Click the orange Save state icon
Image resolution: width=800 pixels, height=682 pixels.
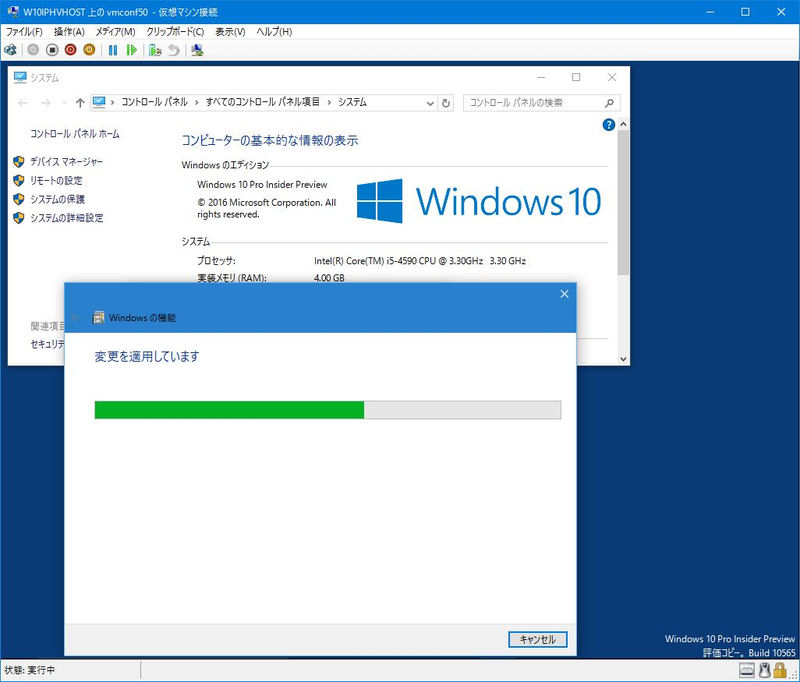tap(89, 50)
